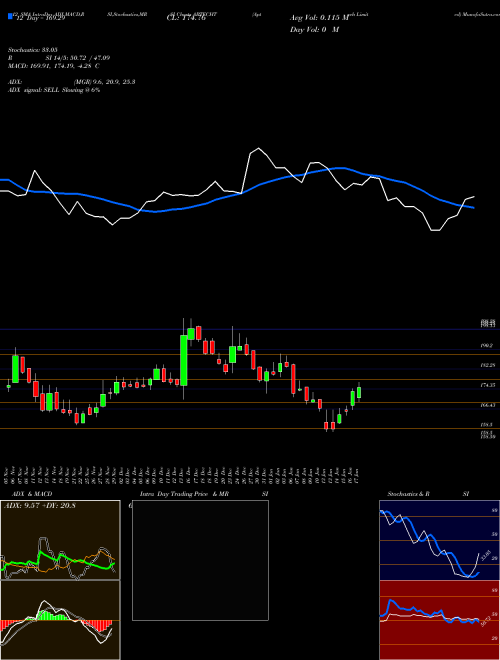The image size is (500, 660).
Task: Click the blue SMA legend square
Action: coord(10,17)
